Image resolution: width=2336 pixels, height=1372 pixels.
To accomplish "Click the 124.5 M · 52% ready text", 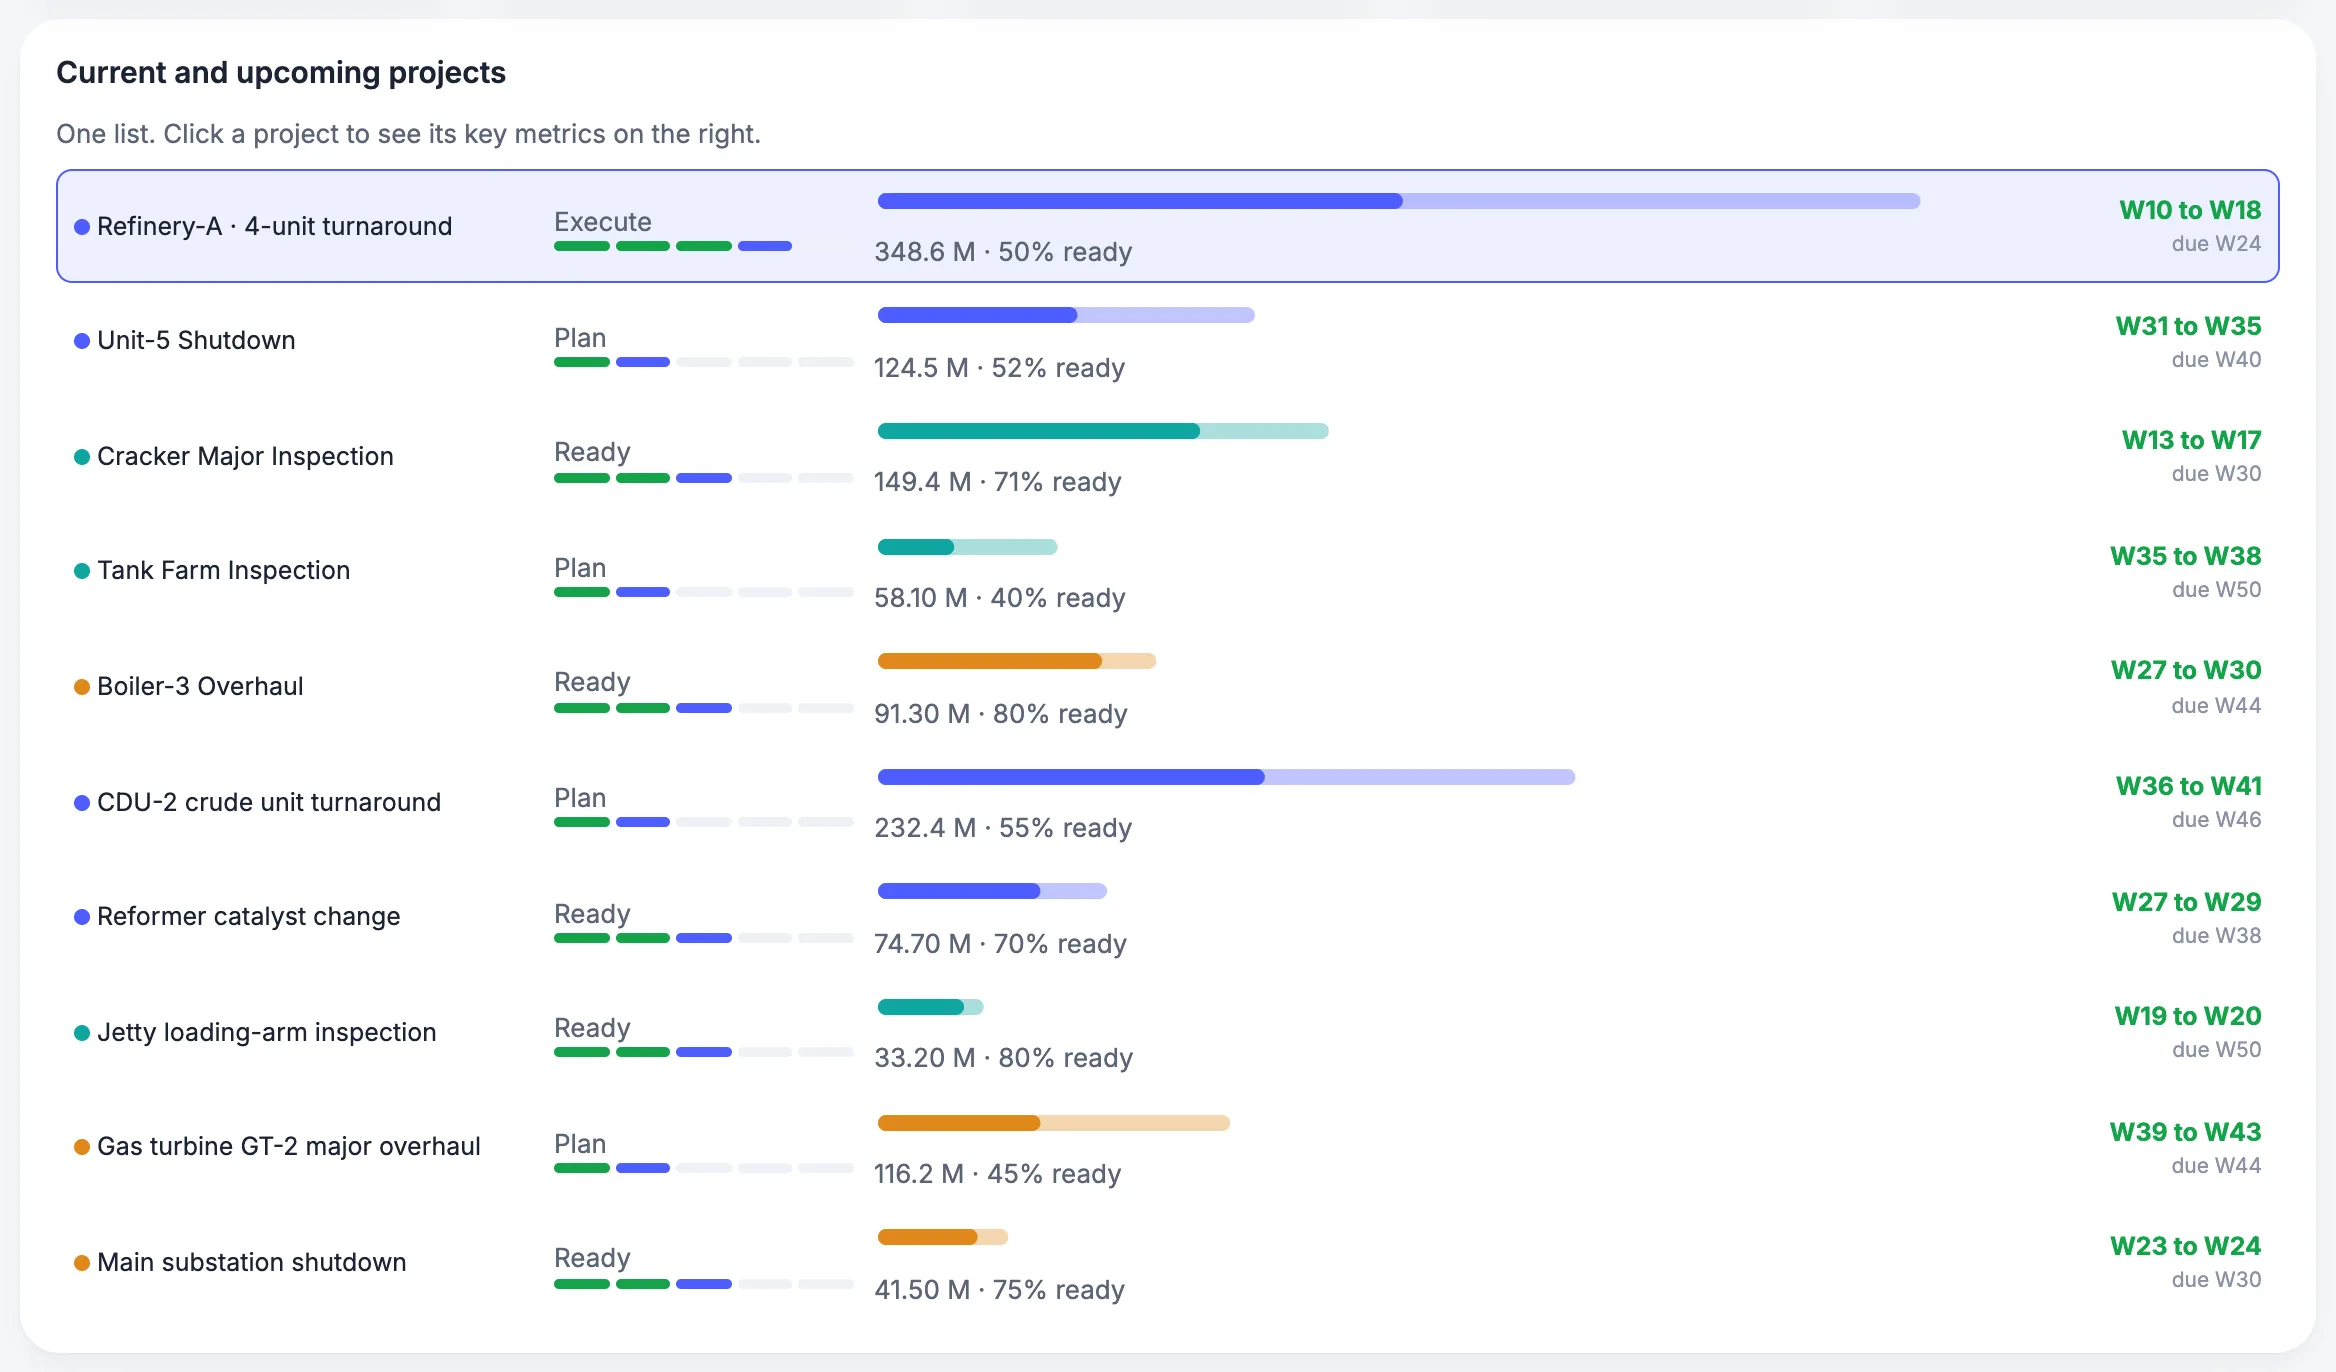I will (x=999, y=368).
